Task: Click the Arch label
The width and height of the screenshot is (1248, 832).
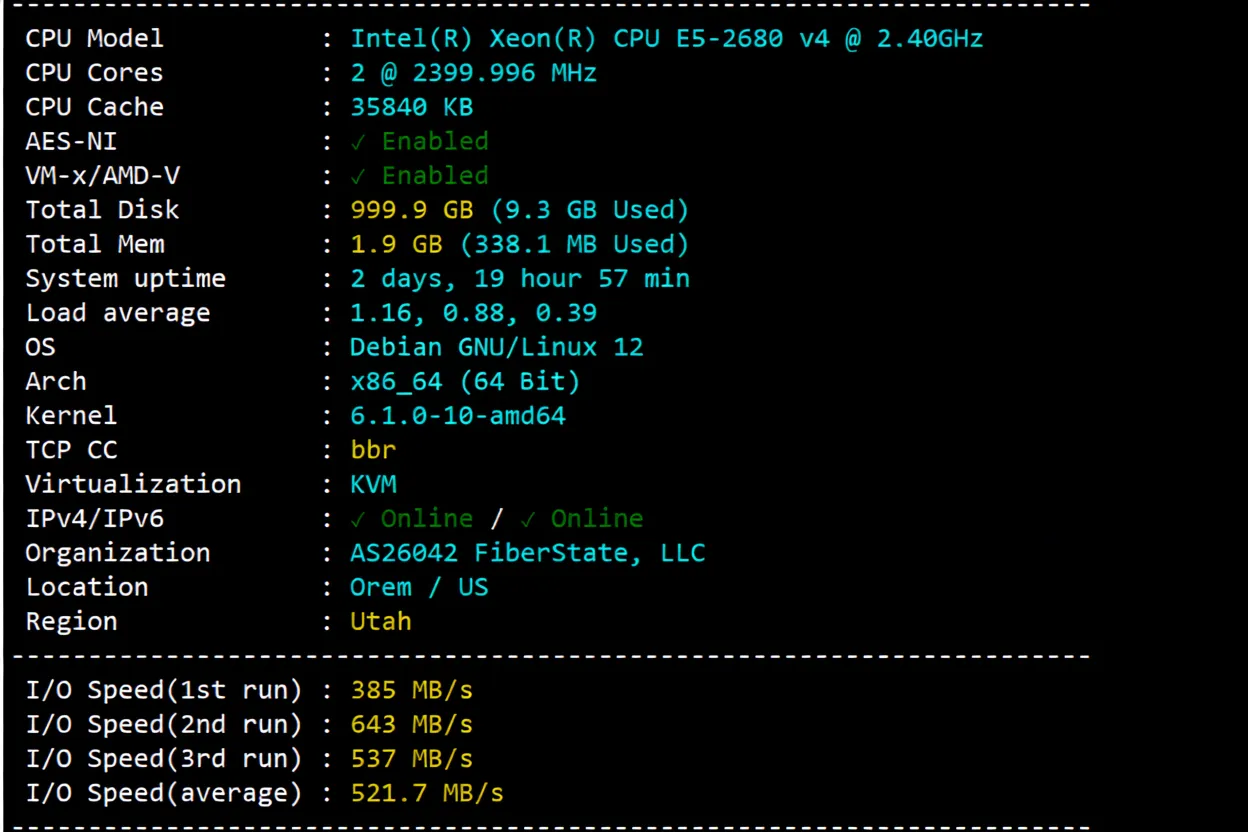Action: point(56,381)
